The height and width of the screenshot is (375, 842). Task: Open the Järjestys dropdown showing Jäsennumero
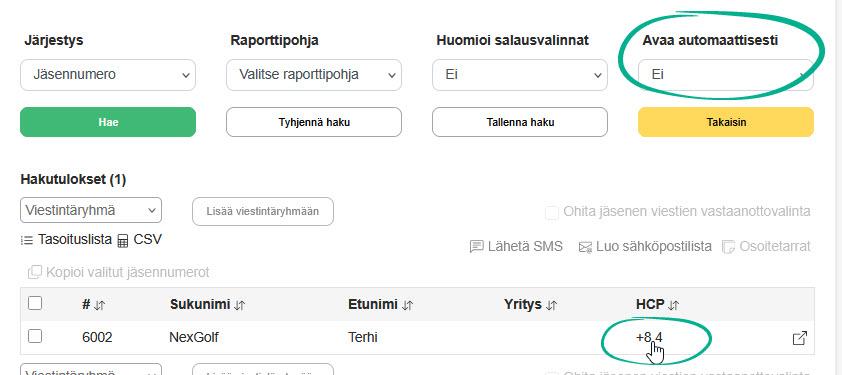108,75
